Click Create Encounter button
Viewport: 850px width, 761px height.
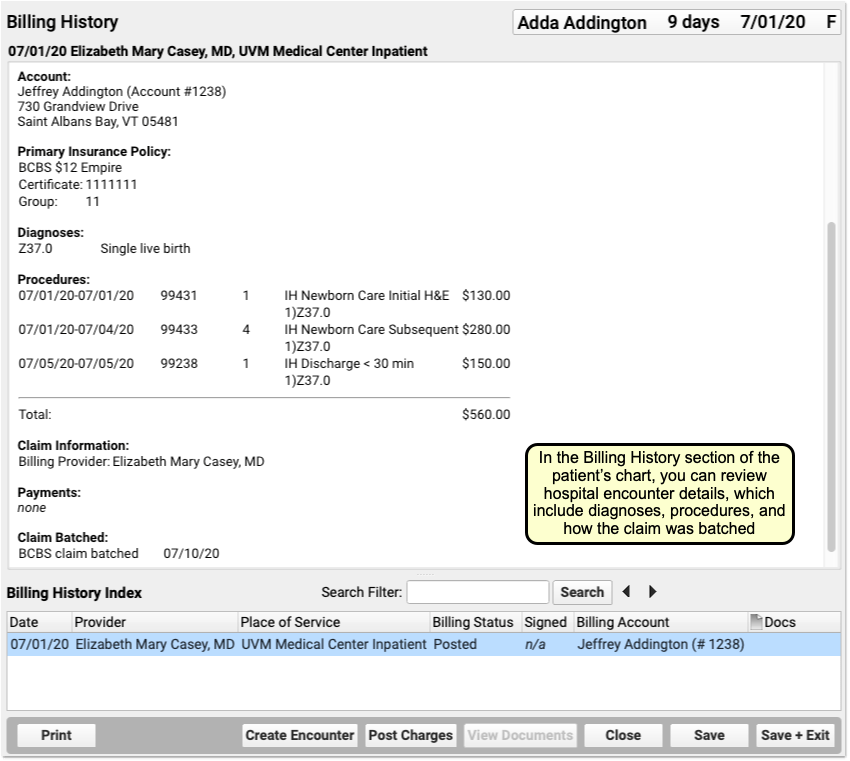300,735
